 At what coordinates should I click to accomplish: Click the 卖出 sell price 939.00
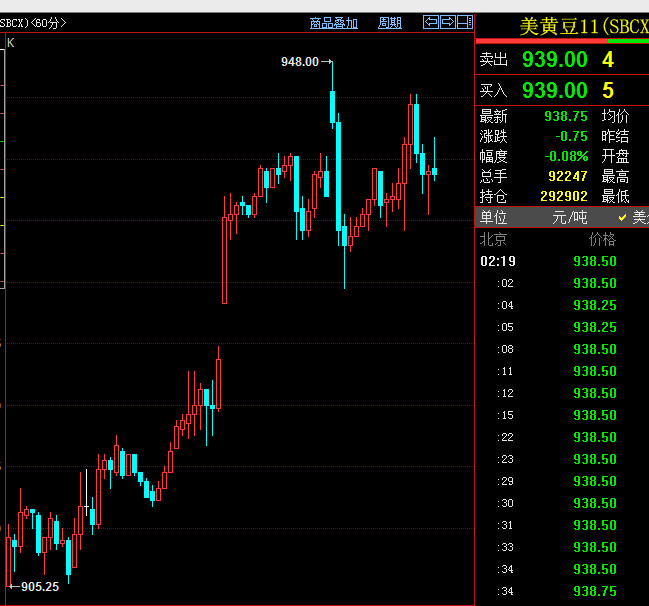tap(554, 60)
